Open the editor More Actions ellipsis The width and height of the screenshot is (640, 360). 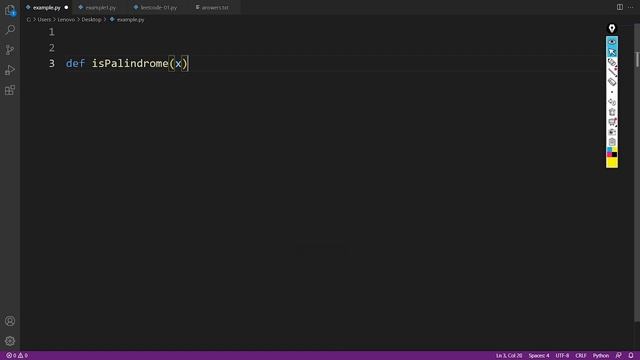coord(631,7)
